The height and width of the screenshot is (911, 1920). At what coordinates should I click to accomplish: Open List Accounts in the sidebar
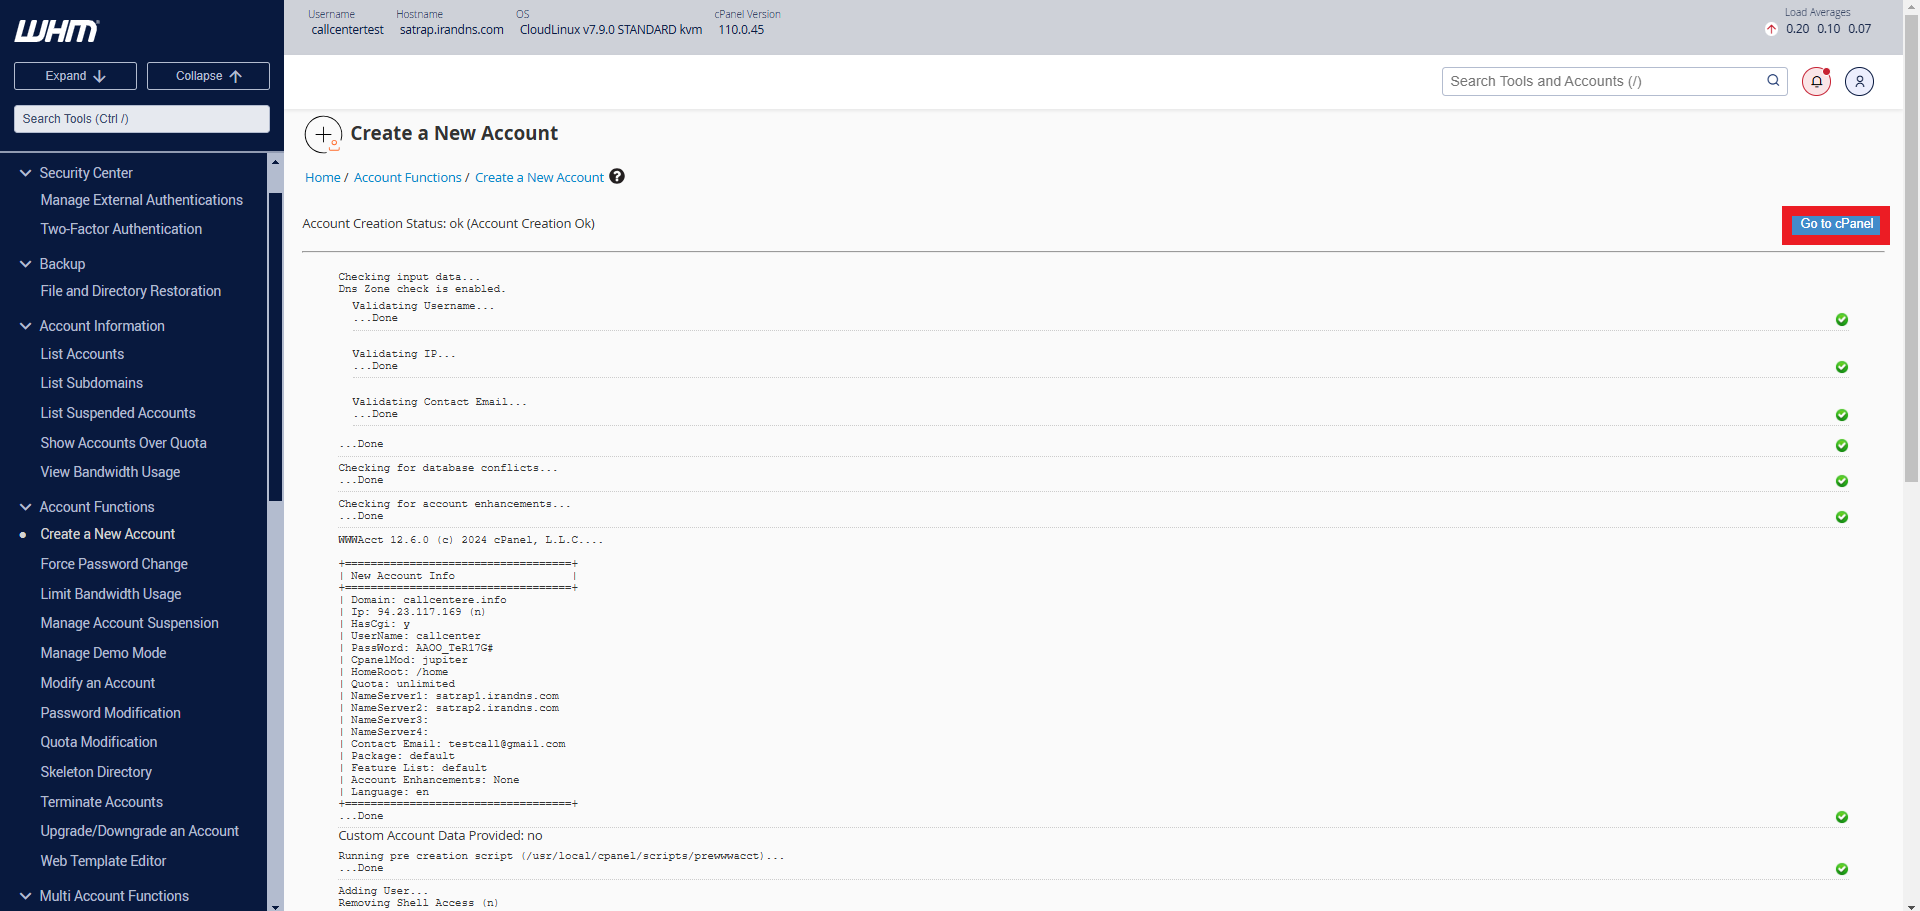tap(82, 354)
